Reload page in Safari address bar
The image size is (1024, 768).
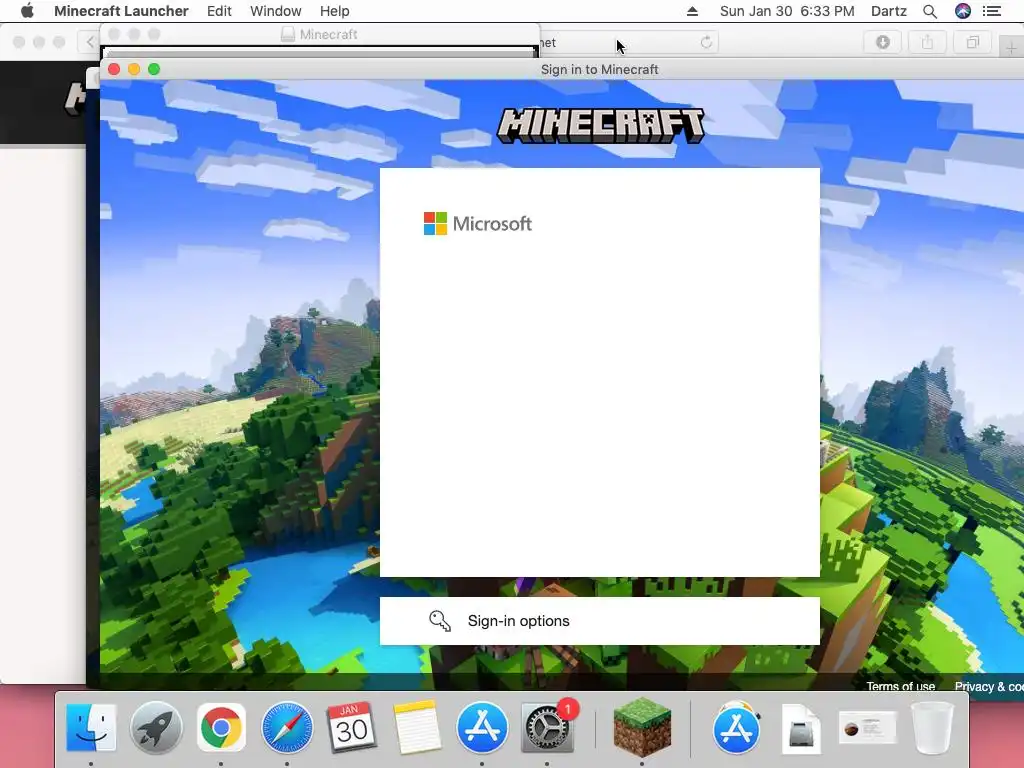[706, 42]
